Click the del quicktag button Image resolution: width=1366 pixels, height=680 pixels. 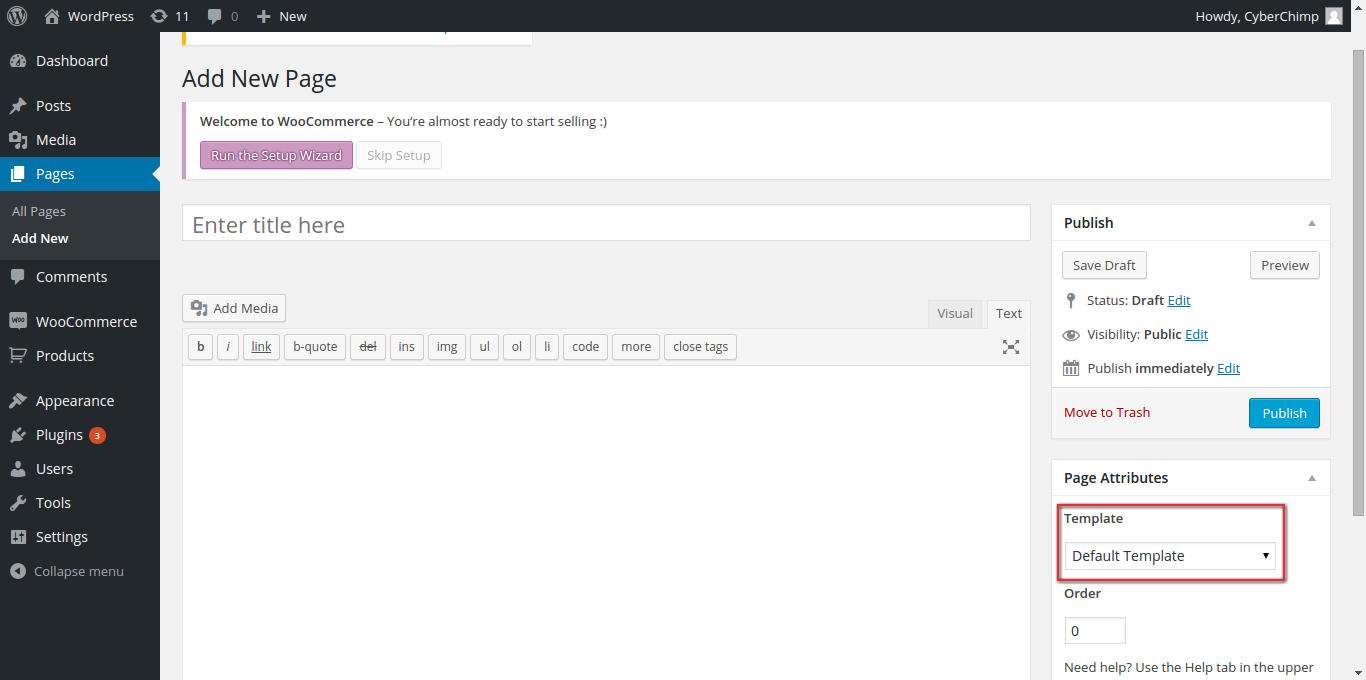click(x=368, y=347)
